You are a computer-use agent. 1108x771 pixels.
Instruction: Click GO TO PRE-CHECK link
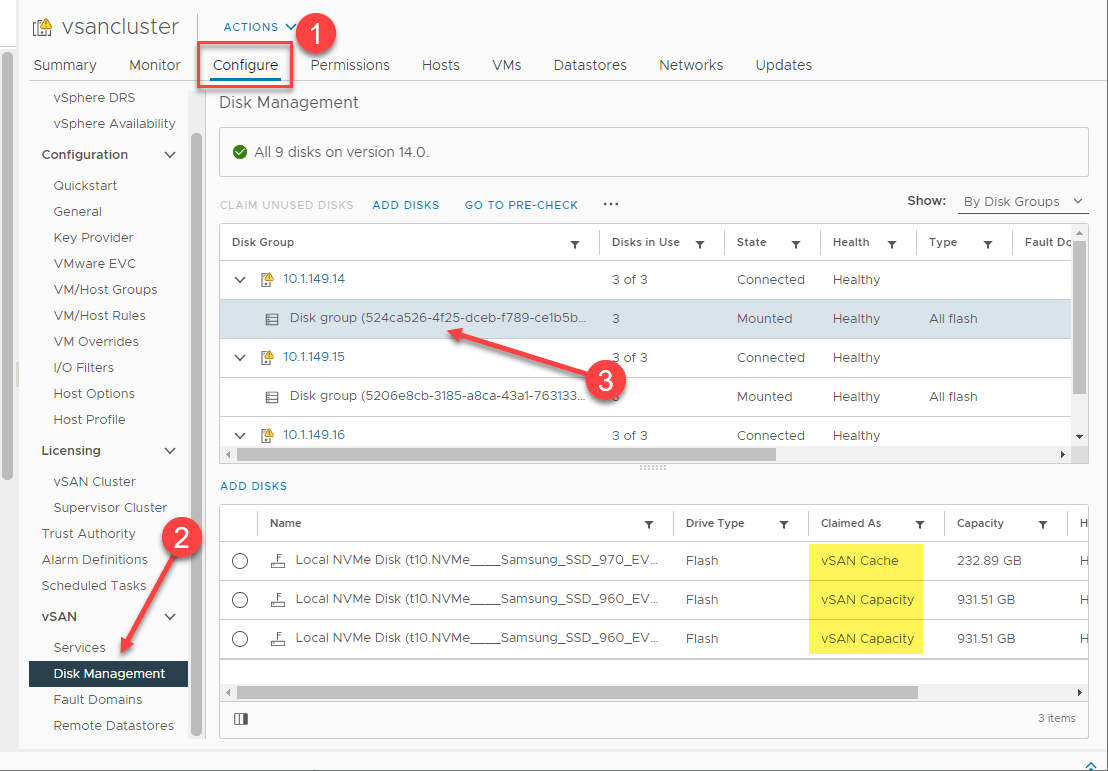tap(521, 205)
